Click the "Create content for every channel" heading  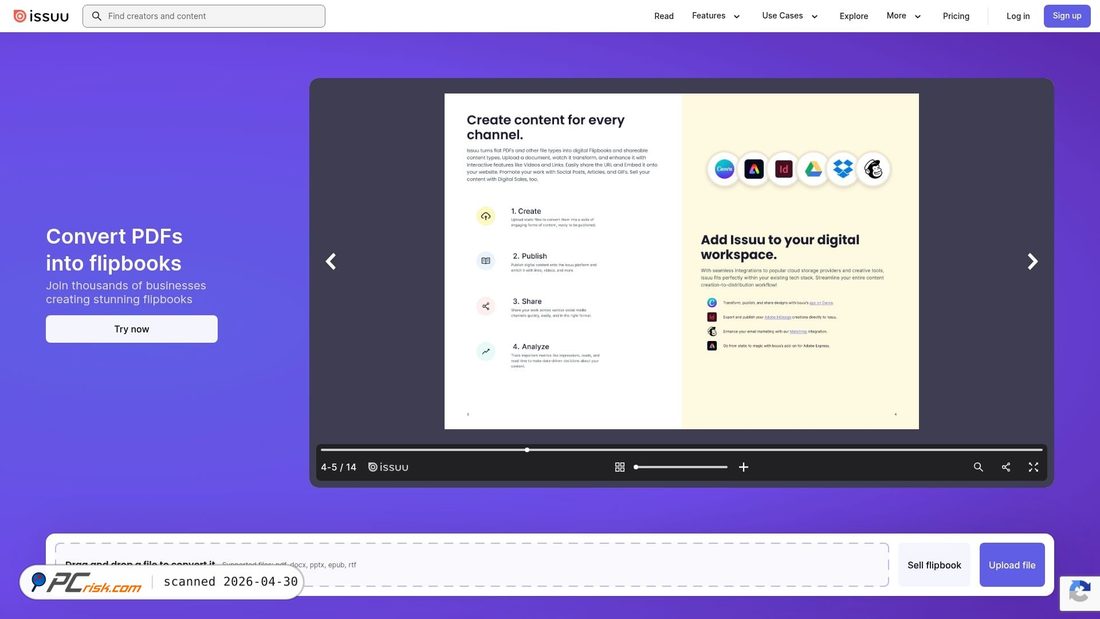click(x=545, y=127)
